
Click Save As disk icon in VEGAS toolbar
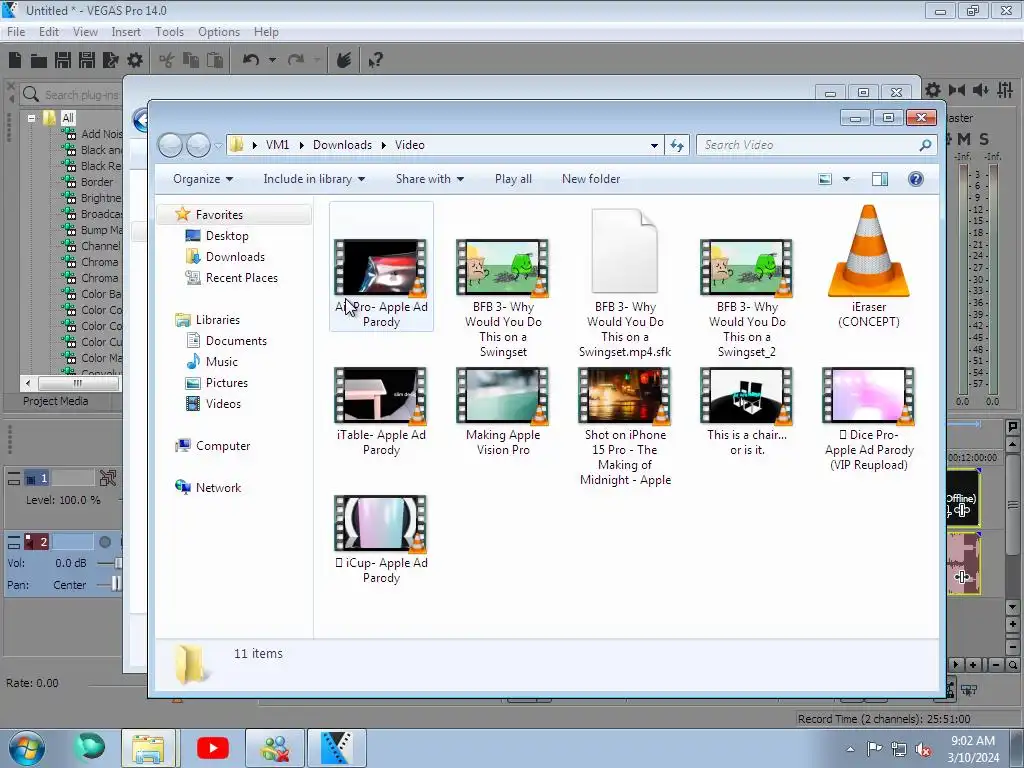tap(87, 60)
